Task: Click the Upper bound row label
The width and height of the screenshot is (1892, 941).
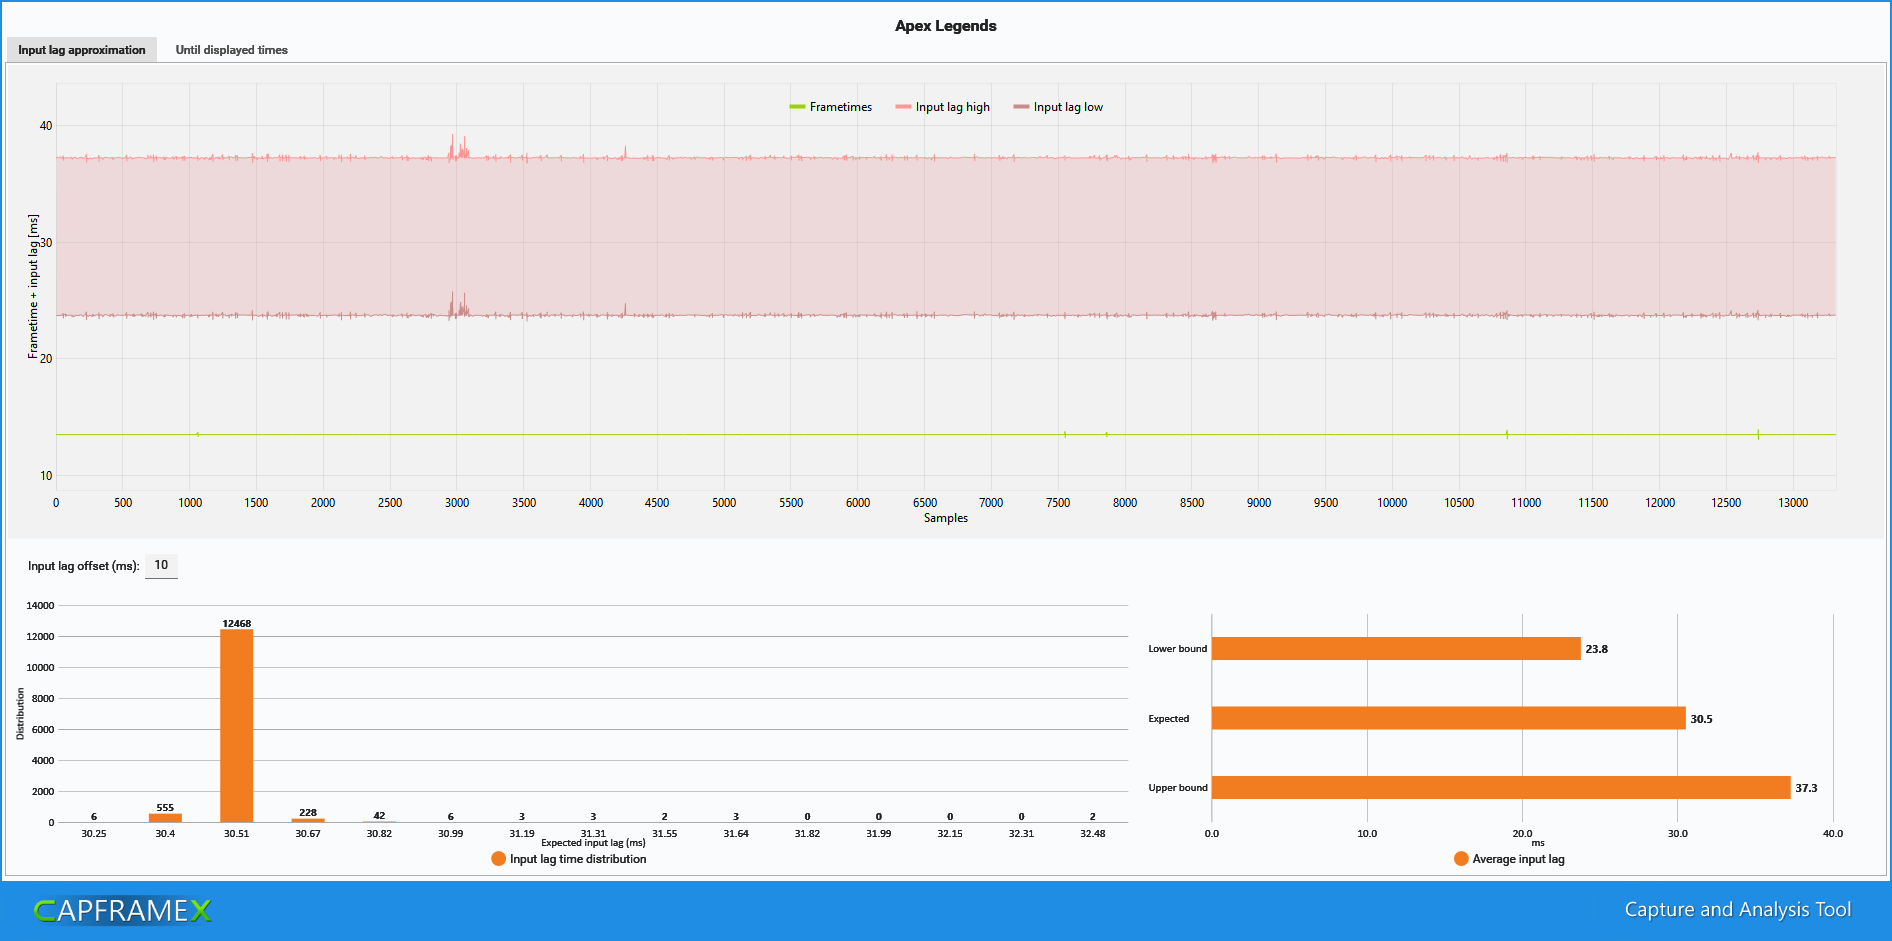Action: [1178, 788]
